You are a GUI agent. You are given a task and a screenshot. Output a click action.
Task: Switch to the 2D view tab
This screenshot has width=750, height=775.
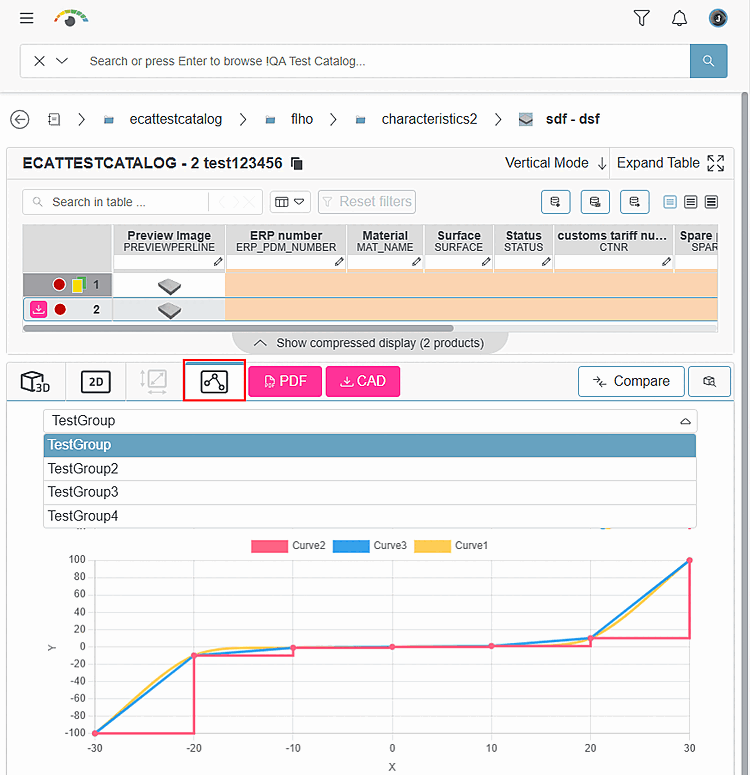pos(95,381)
